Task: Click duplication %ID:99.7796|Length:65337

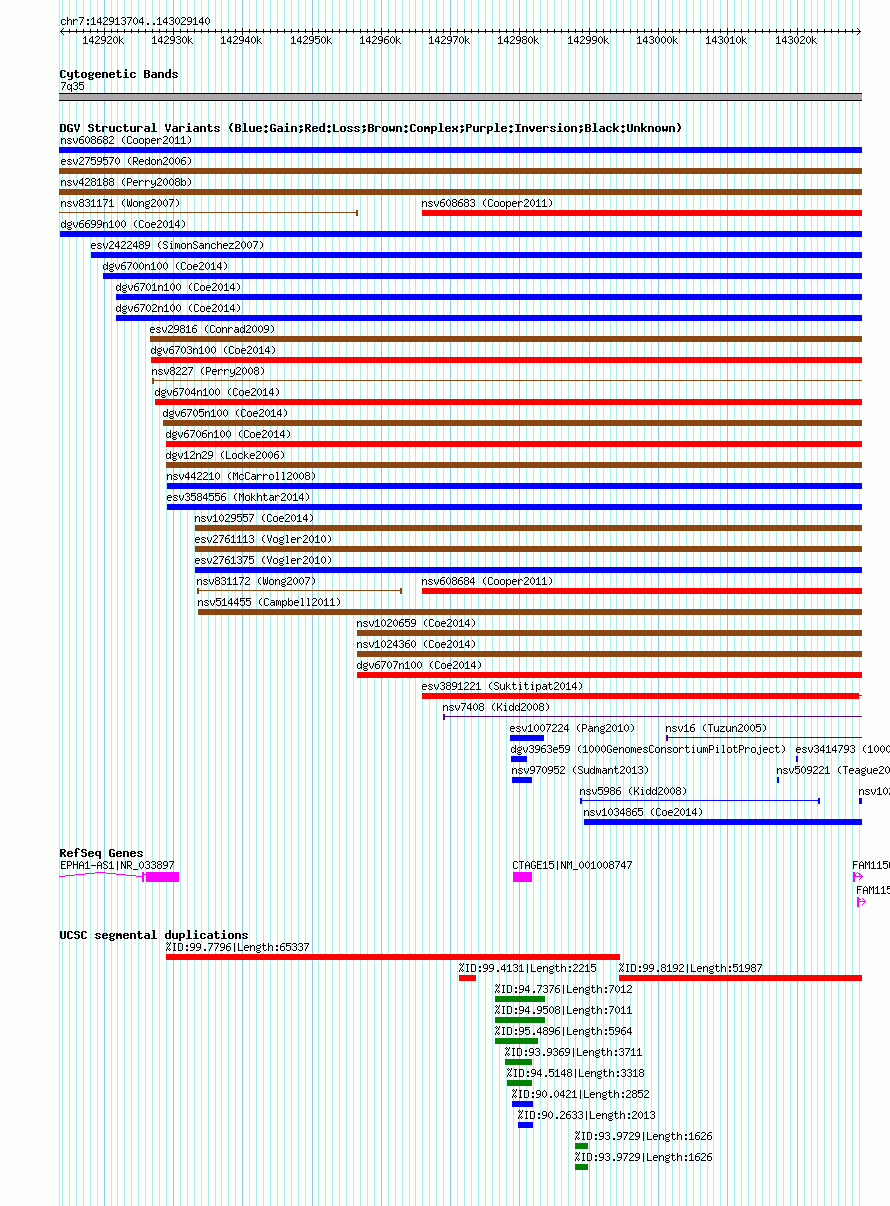Action: [238, 947]
